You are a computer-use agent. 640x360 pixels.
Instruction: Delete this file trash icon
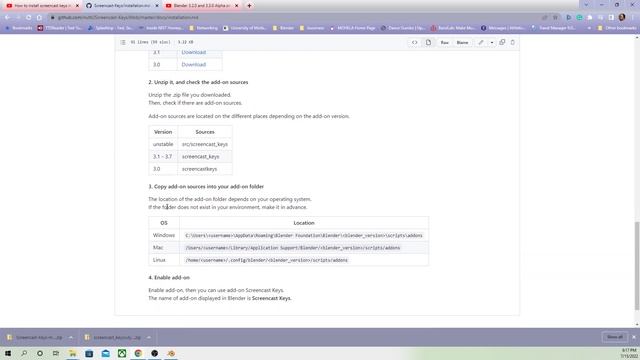tap(513, 42)
